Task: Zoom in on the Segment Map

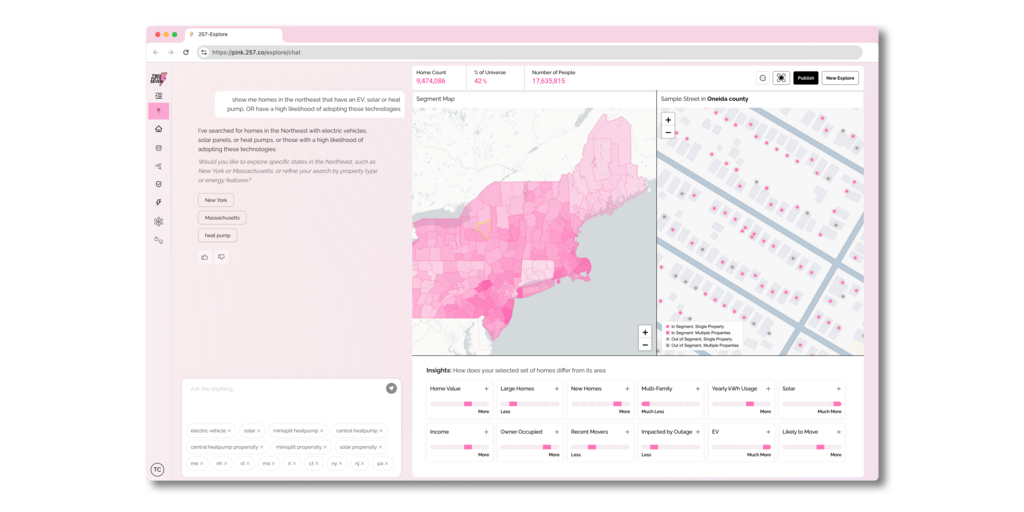Action: point(645,332)
